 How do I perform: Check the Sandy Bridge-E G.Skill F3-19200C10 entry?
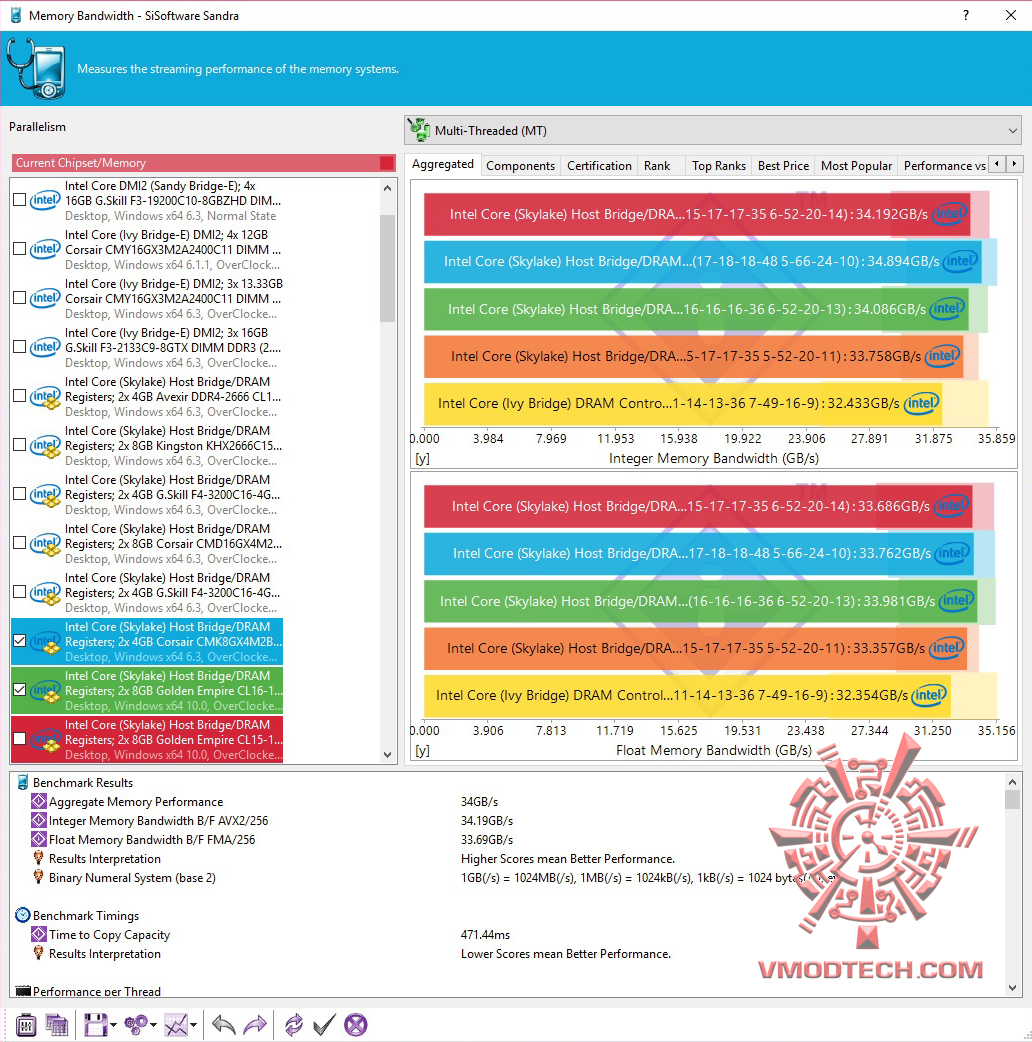(x=20, y=200)
